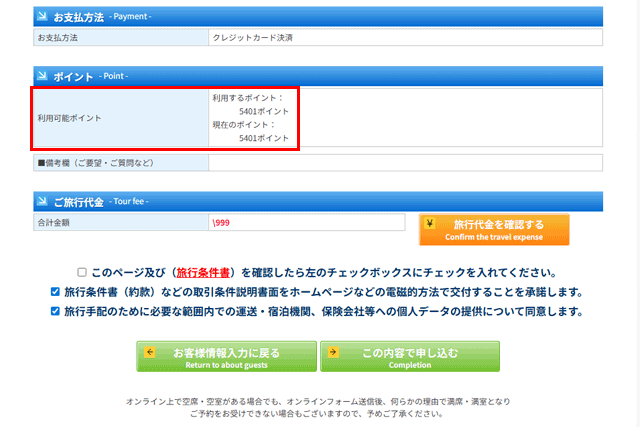
Task: Click the right arrow icon on the Completion button
Action: [x=332, y=352]
